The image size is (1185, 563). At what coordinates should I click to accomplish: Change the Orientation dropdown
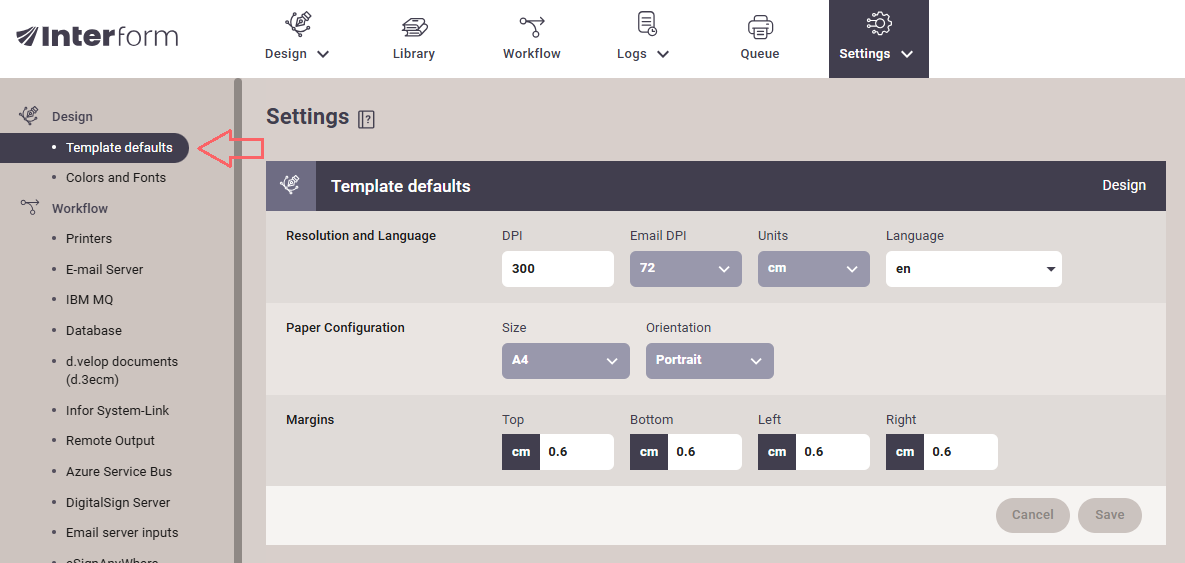[x=709, y=361]
